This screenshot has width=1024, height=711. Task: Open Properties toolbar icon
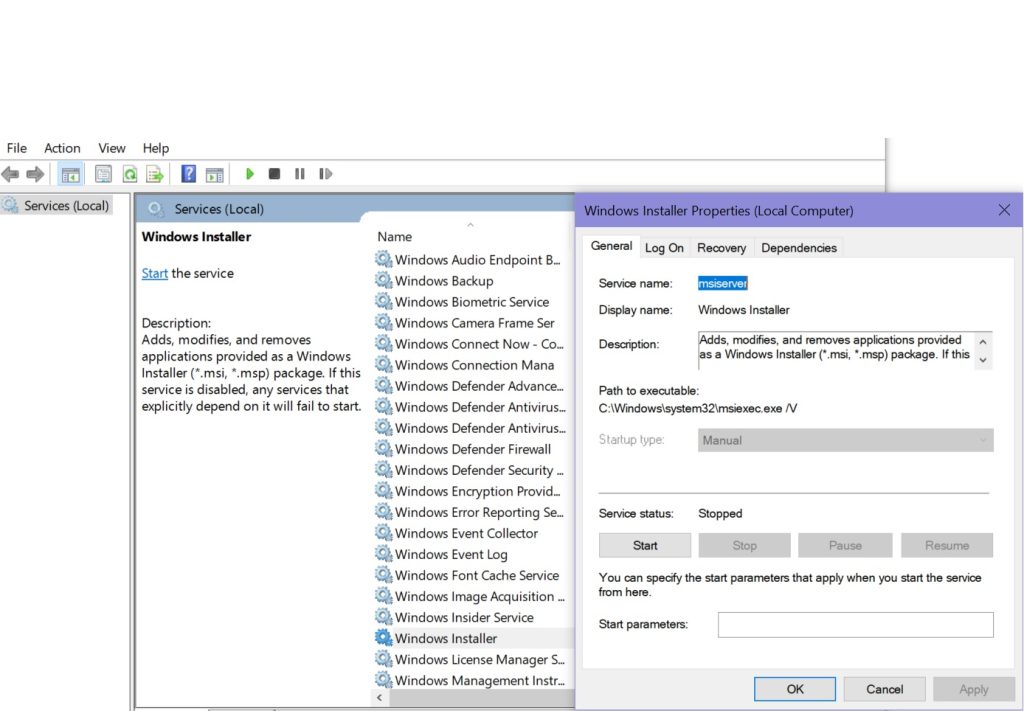pyautogui.click(x=103, y=174)
